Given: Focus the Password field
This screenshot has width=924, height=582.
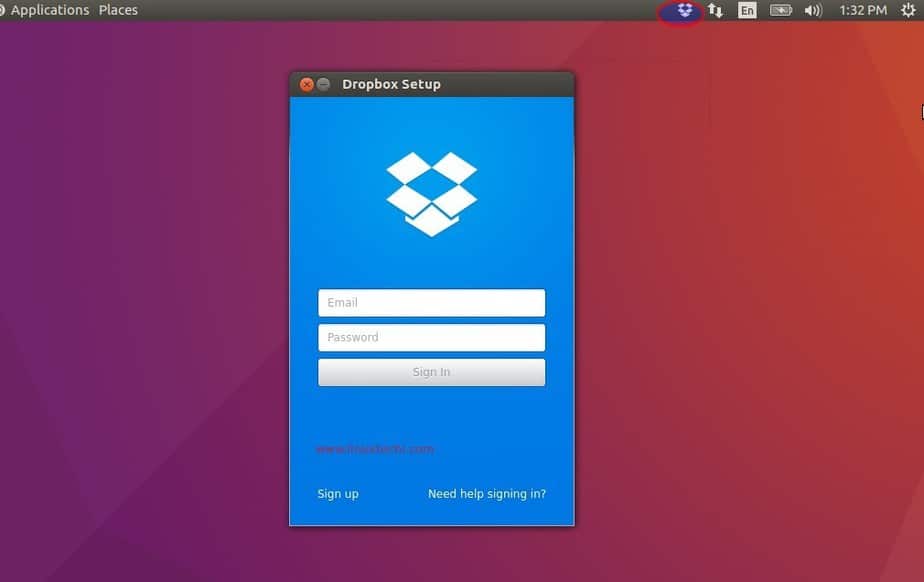Looking at the screenshot, I should coord(431,338).
